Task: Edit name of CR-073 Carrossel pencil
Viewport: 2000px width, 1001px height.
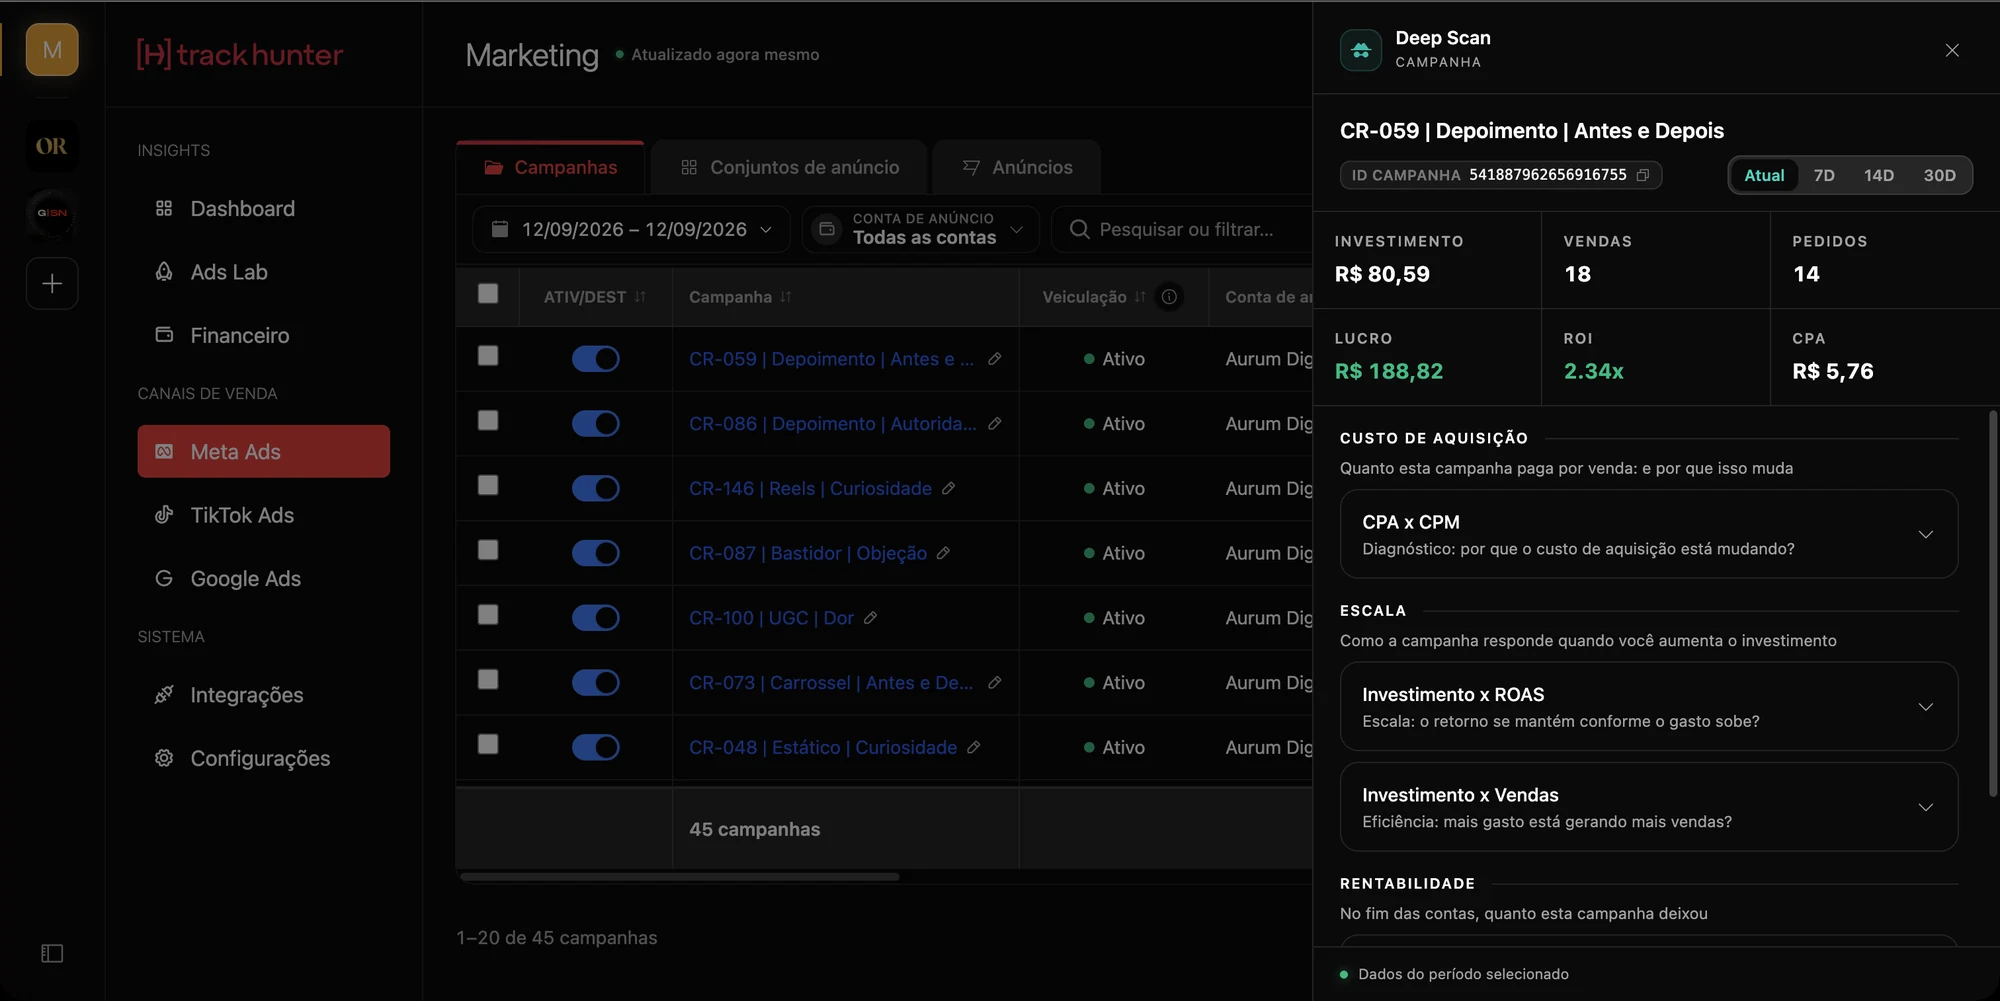Action: click(x=995, y=683)
